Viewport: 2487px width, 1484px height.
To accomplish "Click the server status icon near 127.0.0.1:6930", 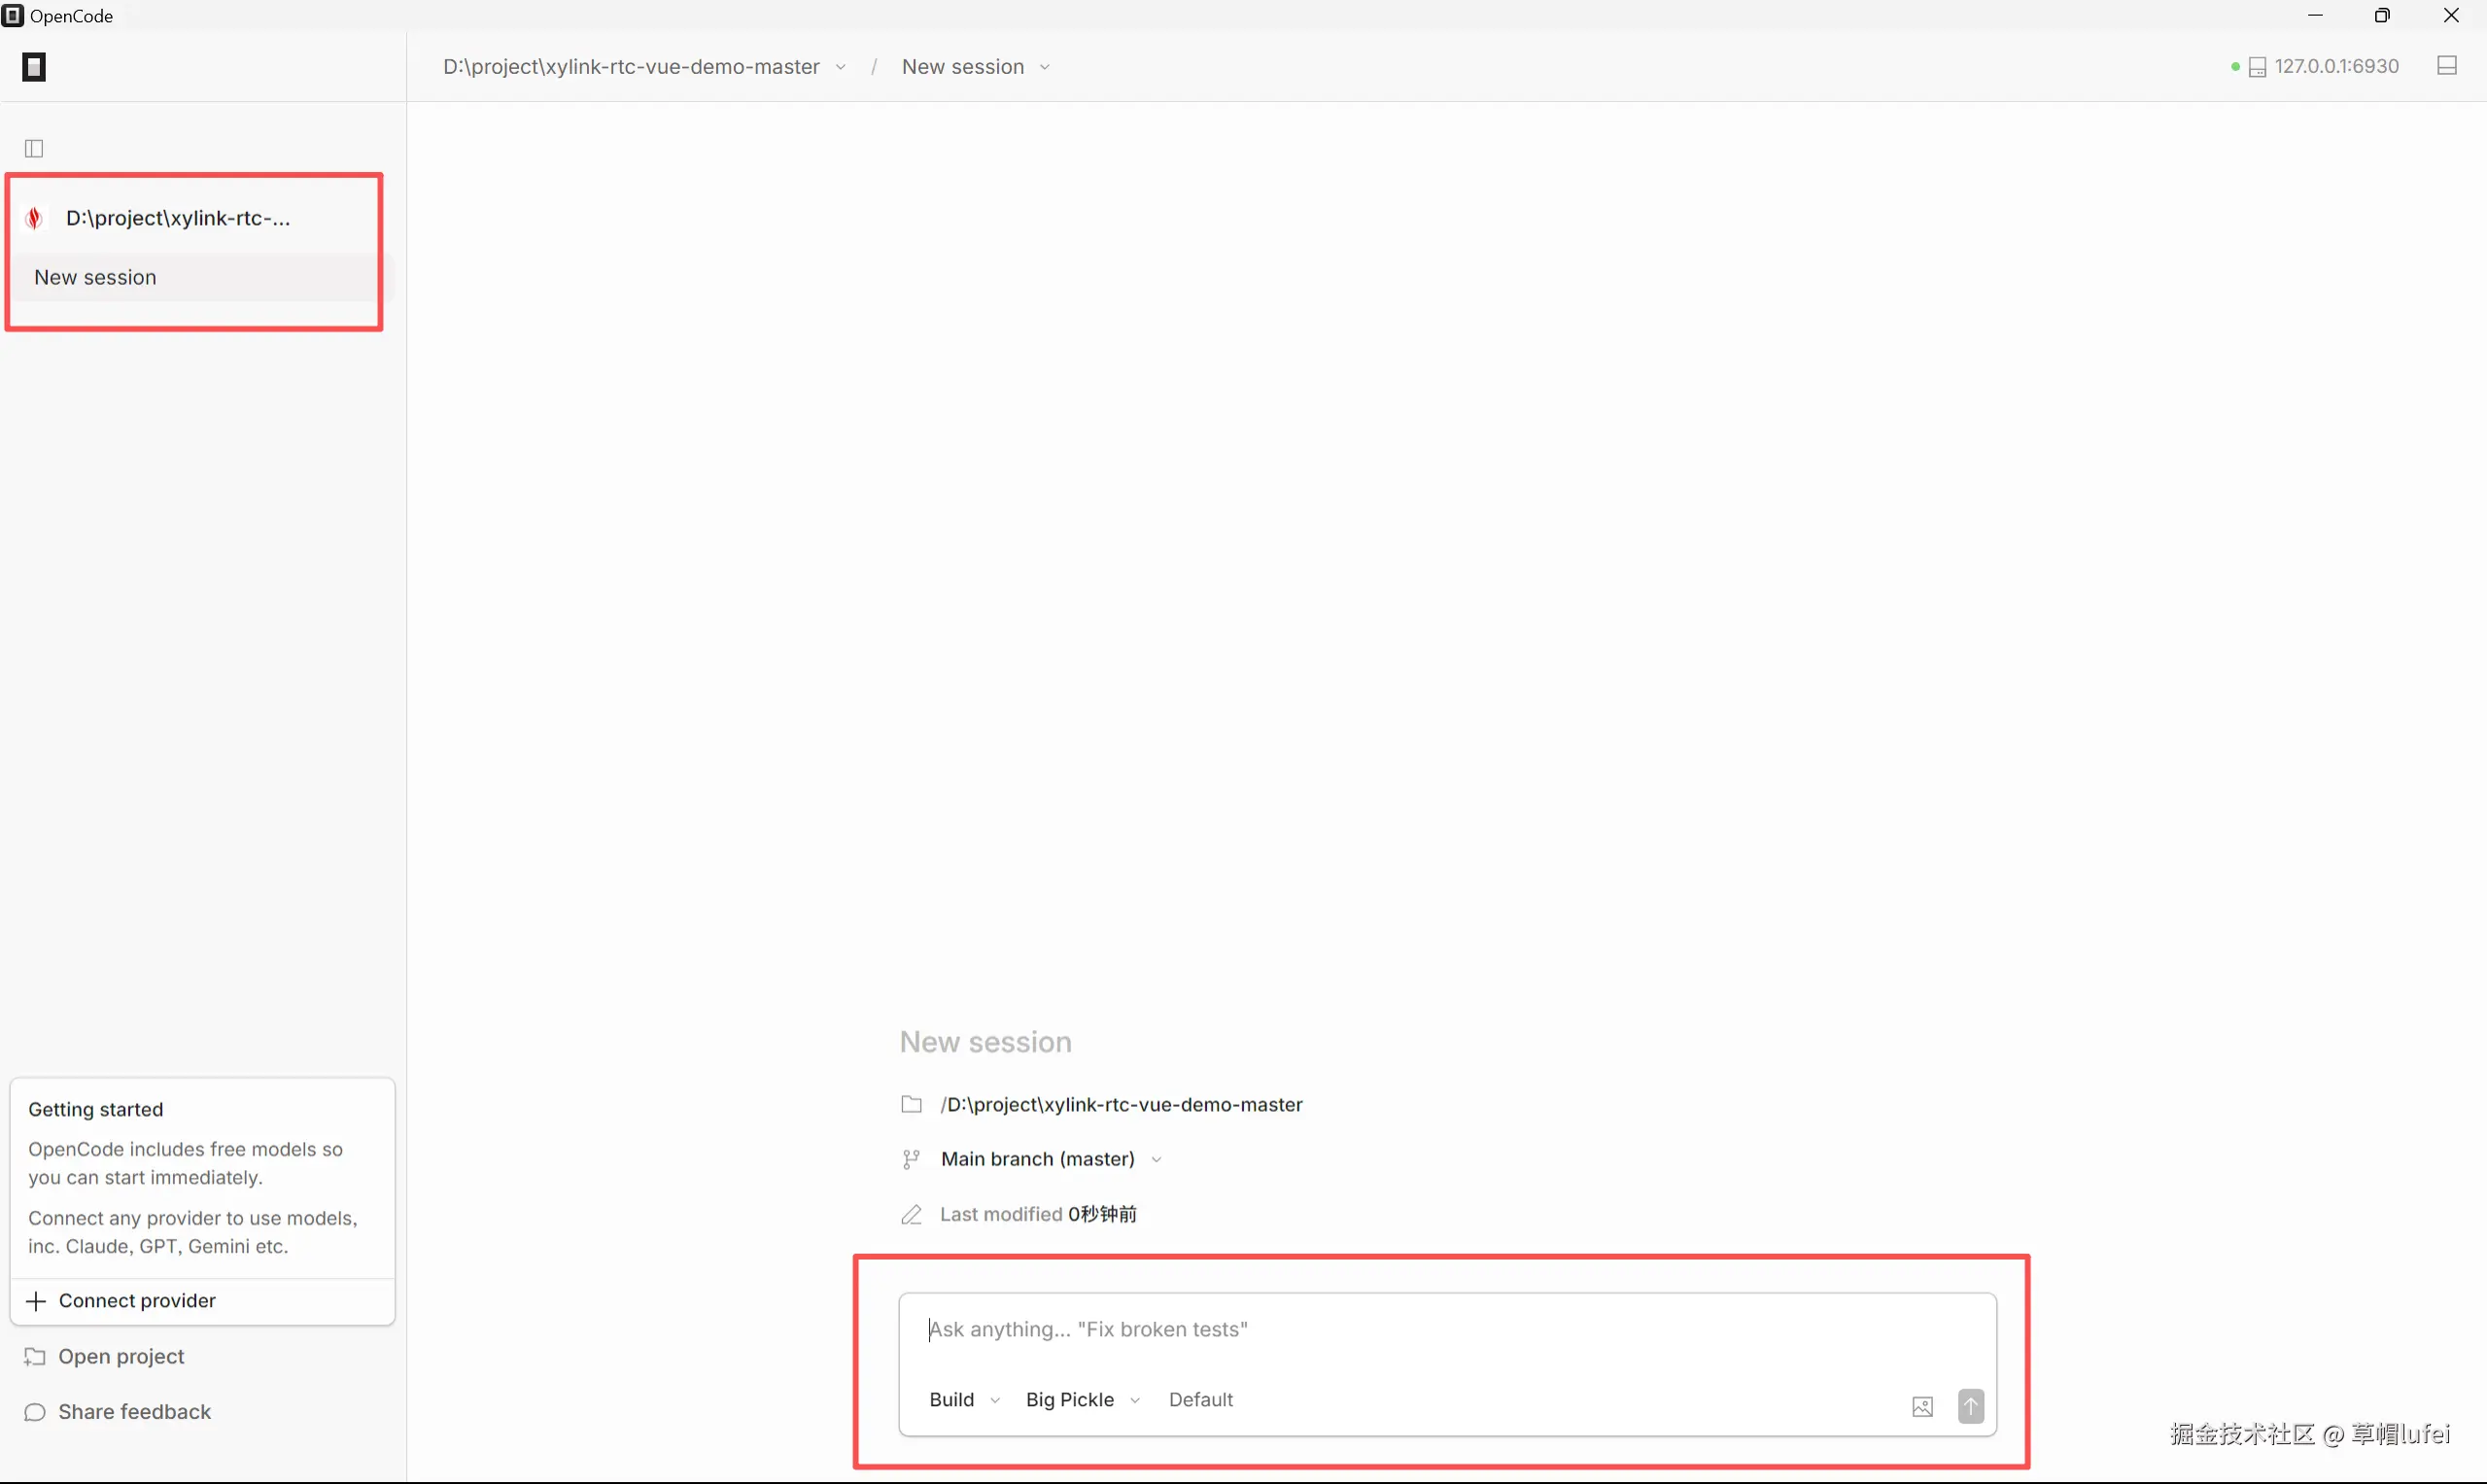I will [x=2257, y=67].
